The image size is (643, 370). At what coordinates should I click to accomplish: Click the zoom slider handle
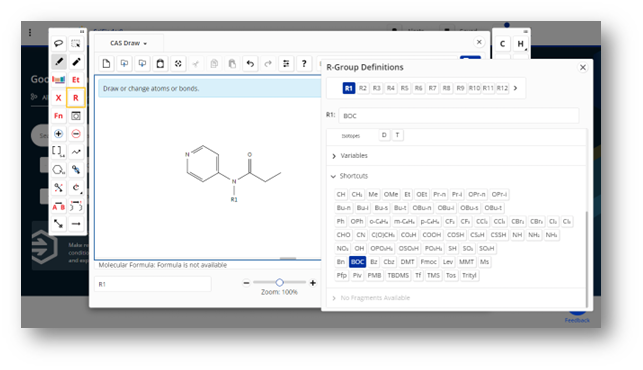pos(280,282)
